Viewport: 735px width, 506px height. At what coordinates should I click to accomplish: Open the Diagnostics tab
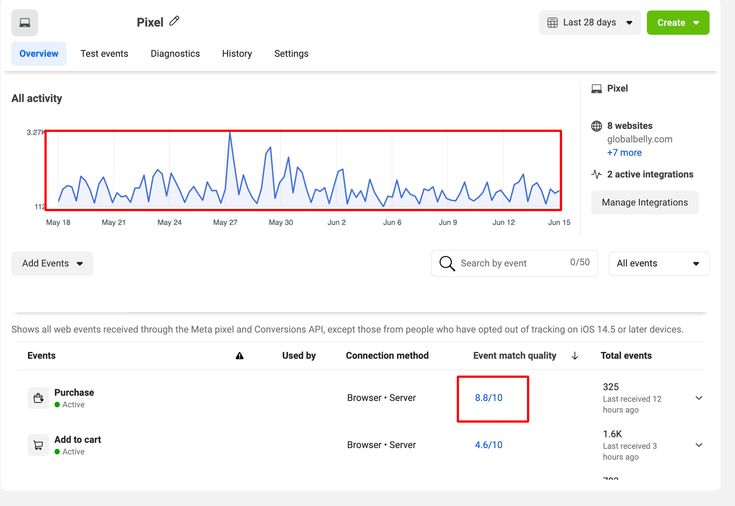pyautogui.click(x=175, y=53)
